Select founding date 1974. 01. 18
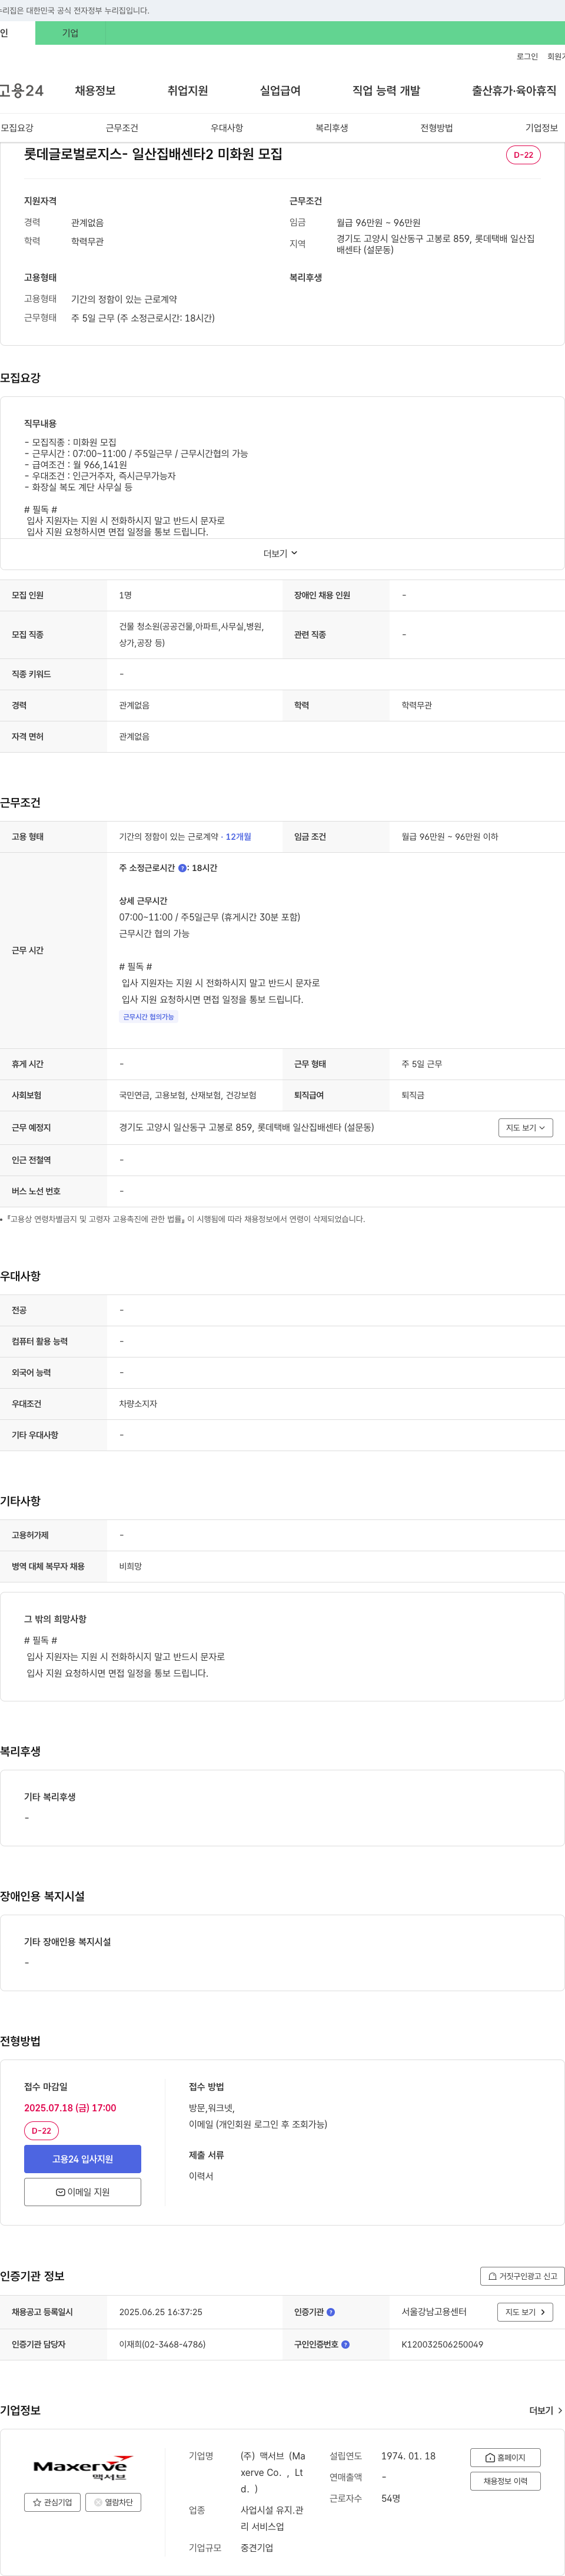The height and width of the screenshot is (2576, 565). point(408,2456)
